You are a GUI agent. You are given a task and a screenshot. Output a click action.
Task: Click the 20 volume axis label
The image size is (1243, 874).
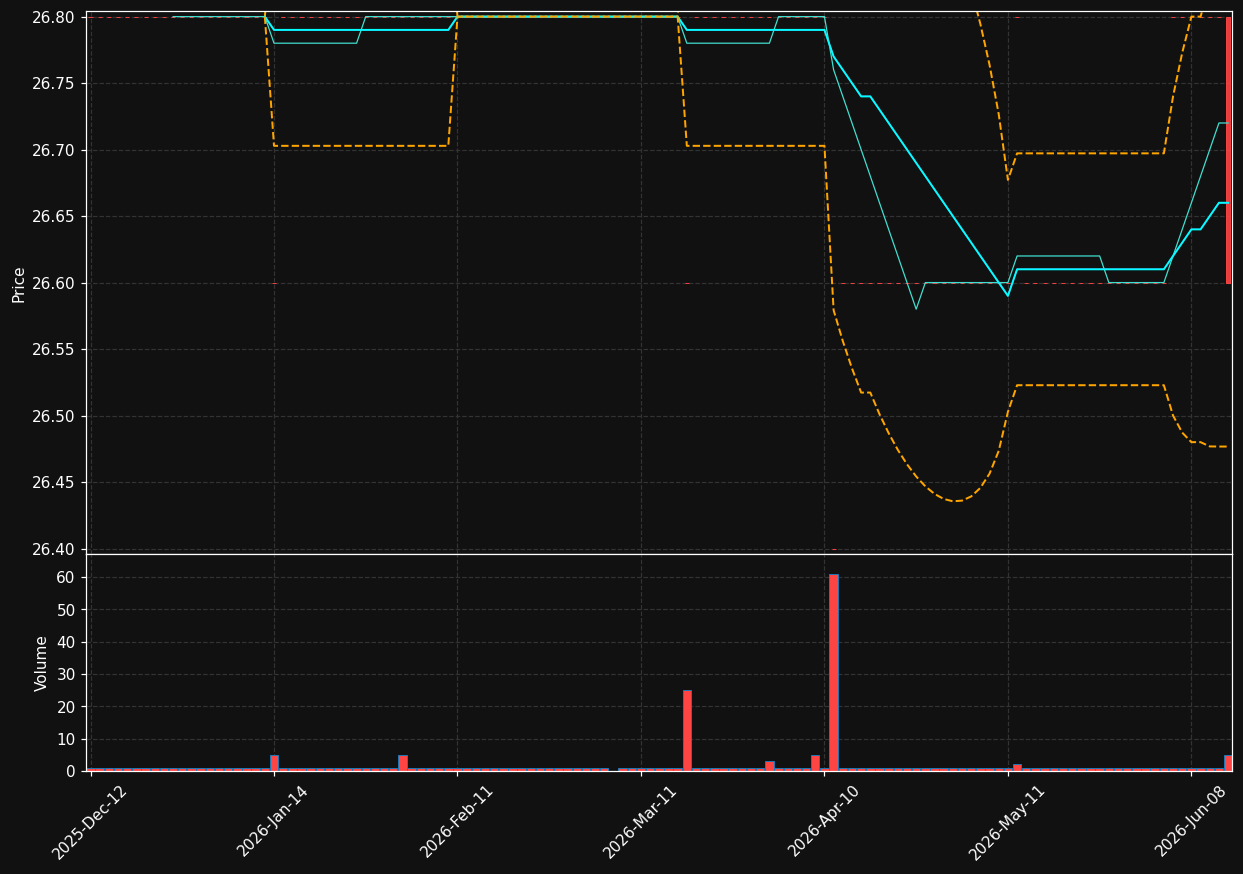[x=65, y=707]
